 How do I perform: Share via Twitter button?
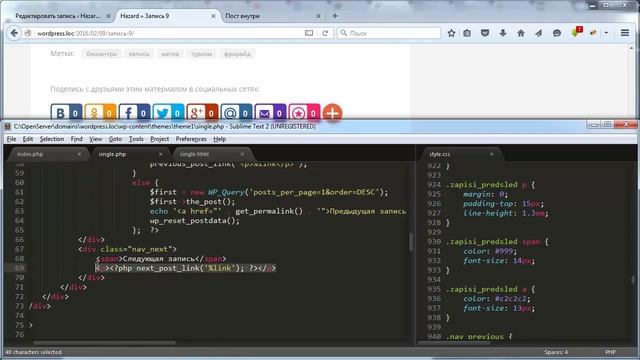169,112
